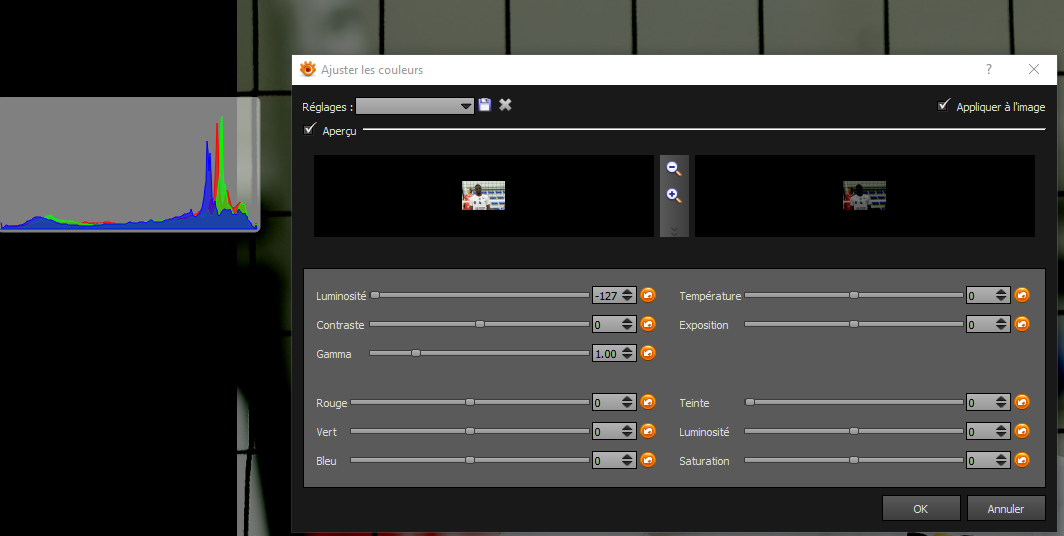Image resolution: width=1064 pixels, height=536 pixels.
Task: Click the HSL Luminosité slider handle below Teinte
Action: [854, 431]
